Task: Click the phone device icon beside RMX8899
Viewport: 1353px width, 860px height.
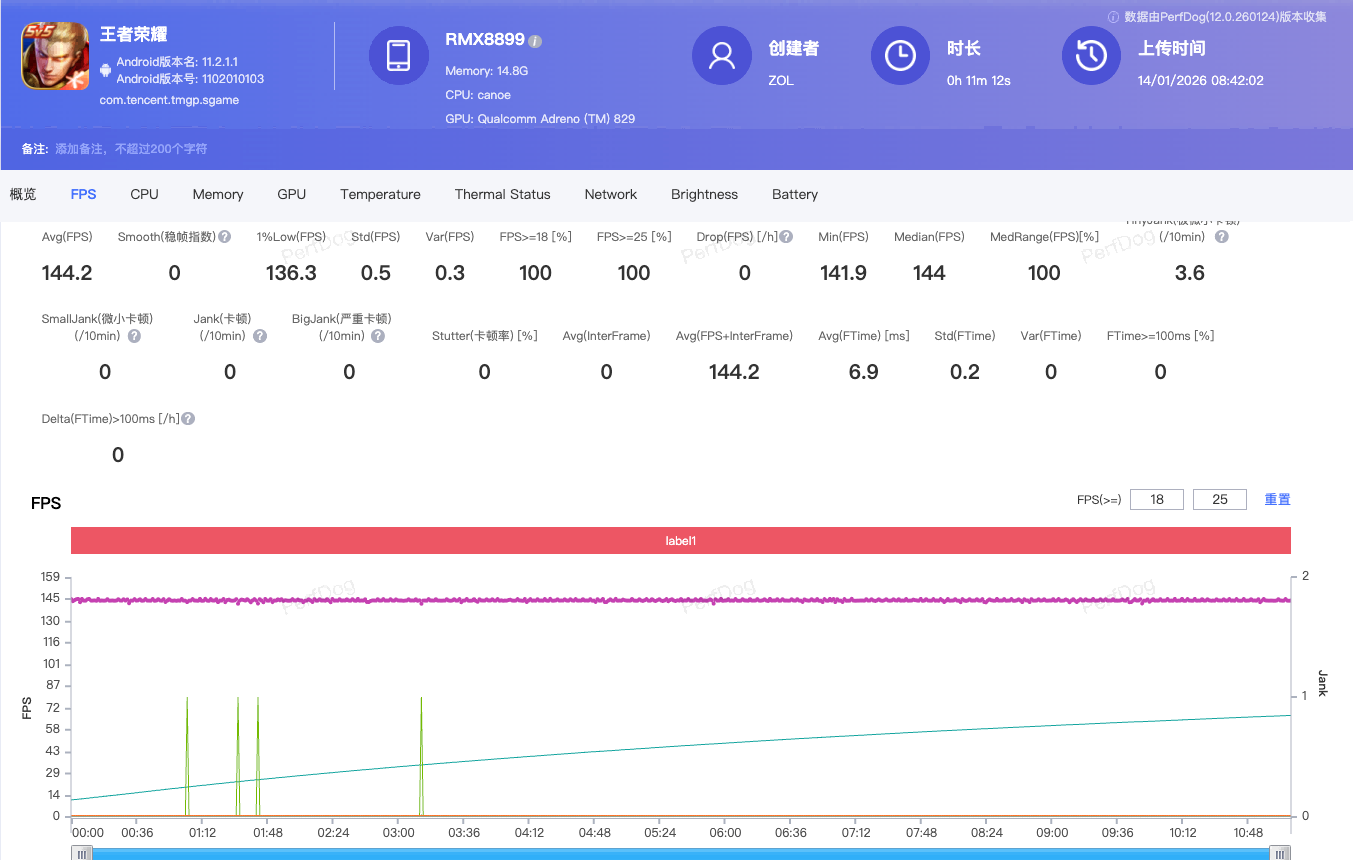Action: click(399, 57)
